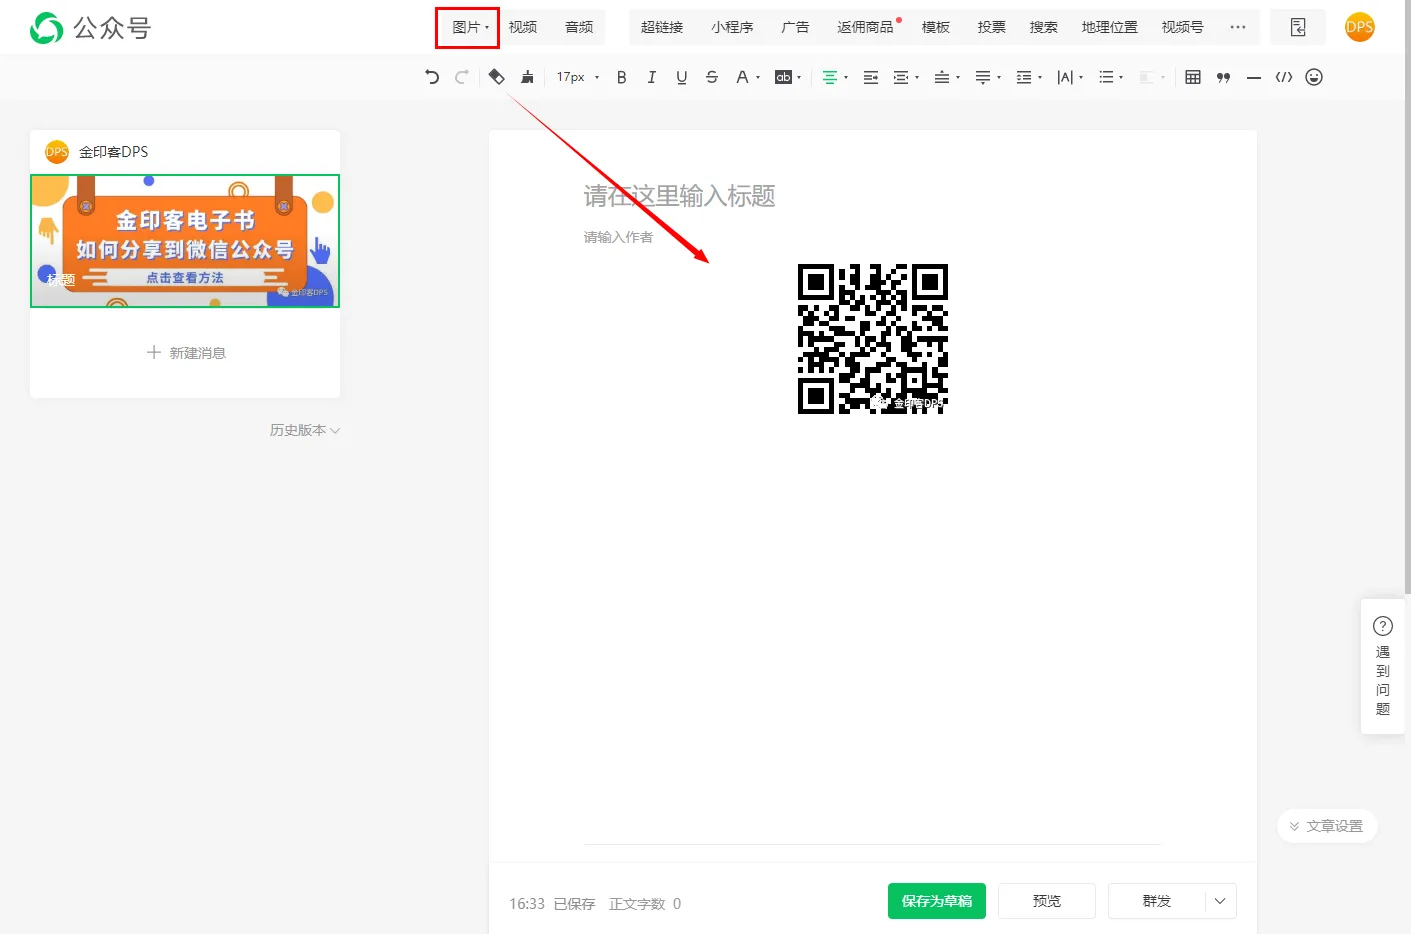Save the article with 保存为草稿

click(937, 901)
